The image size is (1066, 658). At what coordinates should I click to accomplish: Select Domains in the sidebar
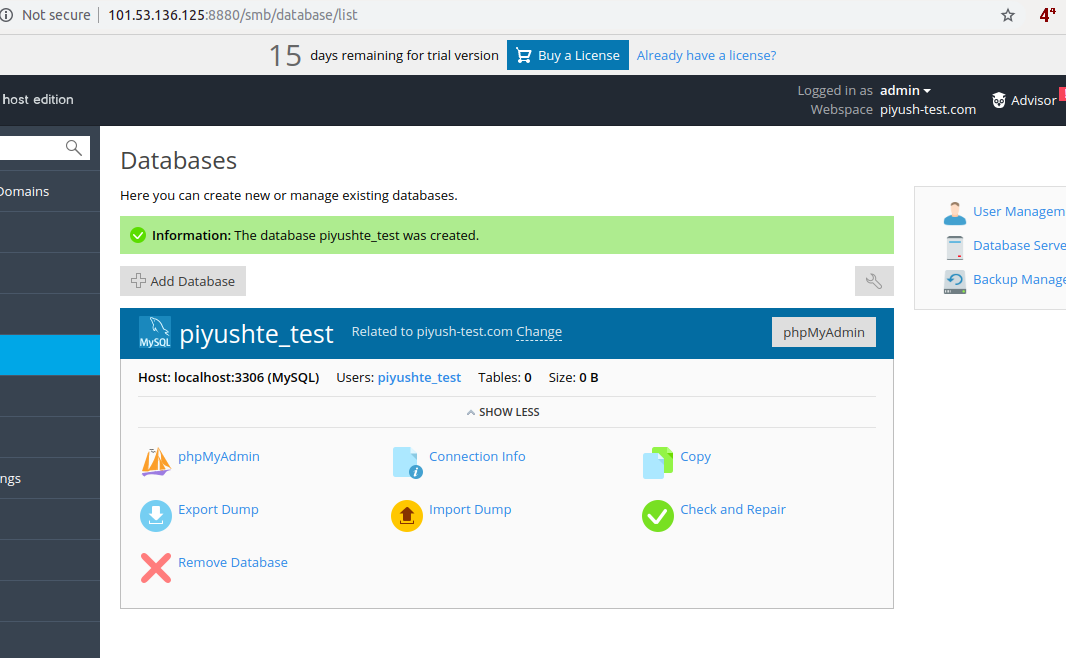pyautogui.click(x=50, y=191)
